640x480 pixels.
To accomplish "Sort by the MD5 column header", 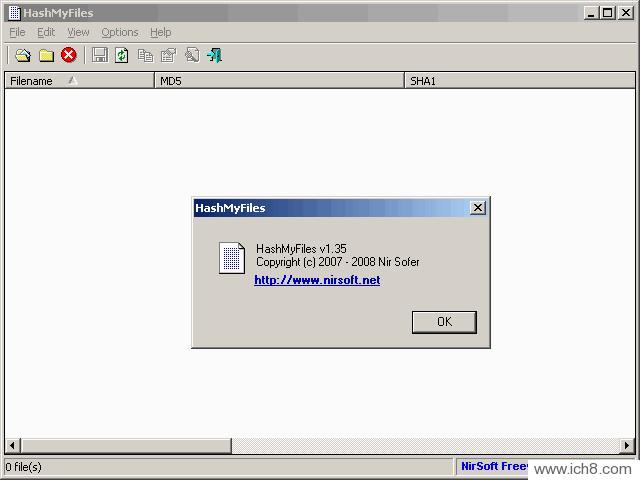I will tap(280, 81).
